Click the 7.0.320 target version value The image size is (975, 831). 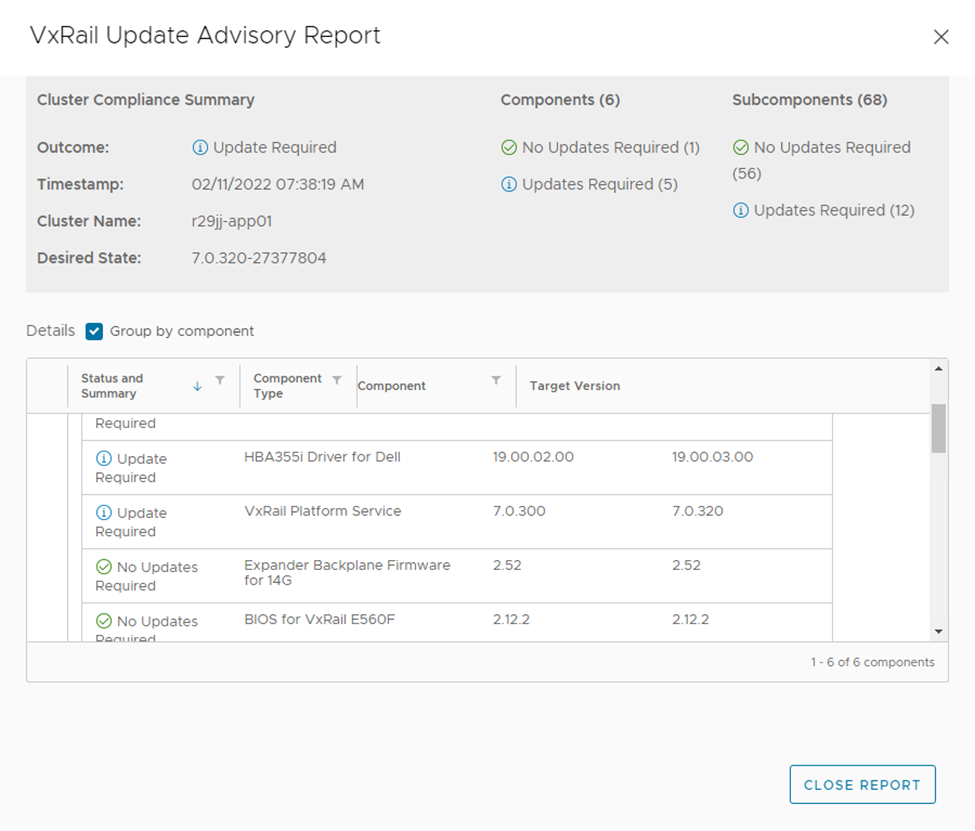coord(698,511)
